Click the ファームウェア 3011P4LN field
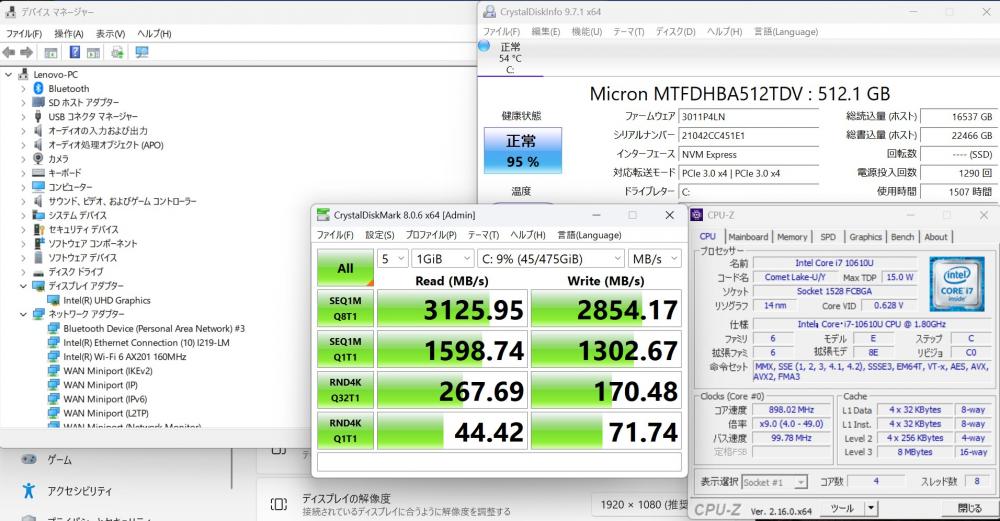The width and height of the screenshot is (1000, 521). [749, 117]
